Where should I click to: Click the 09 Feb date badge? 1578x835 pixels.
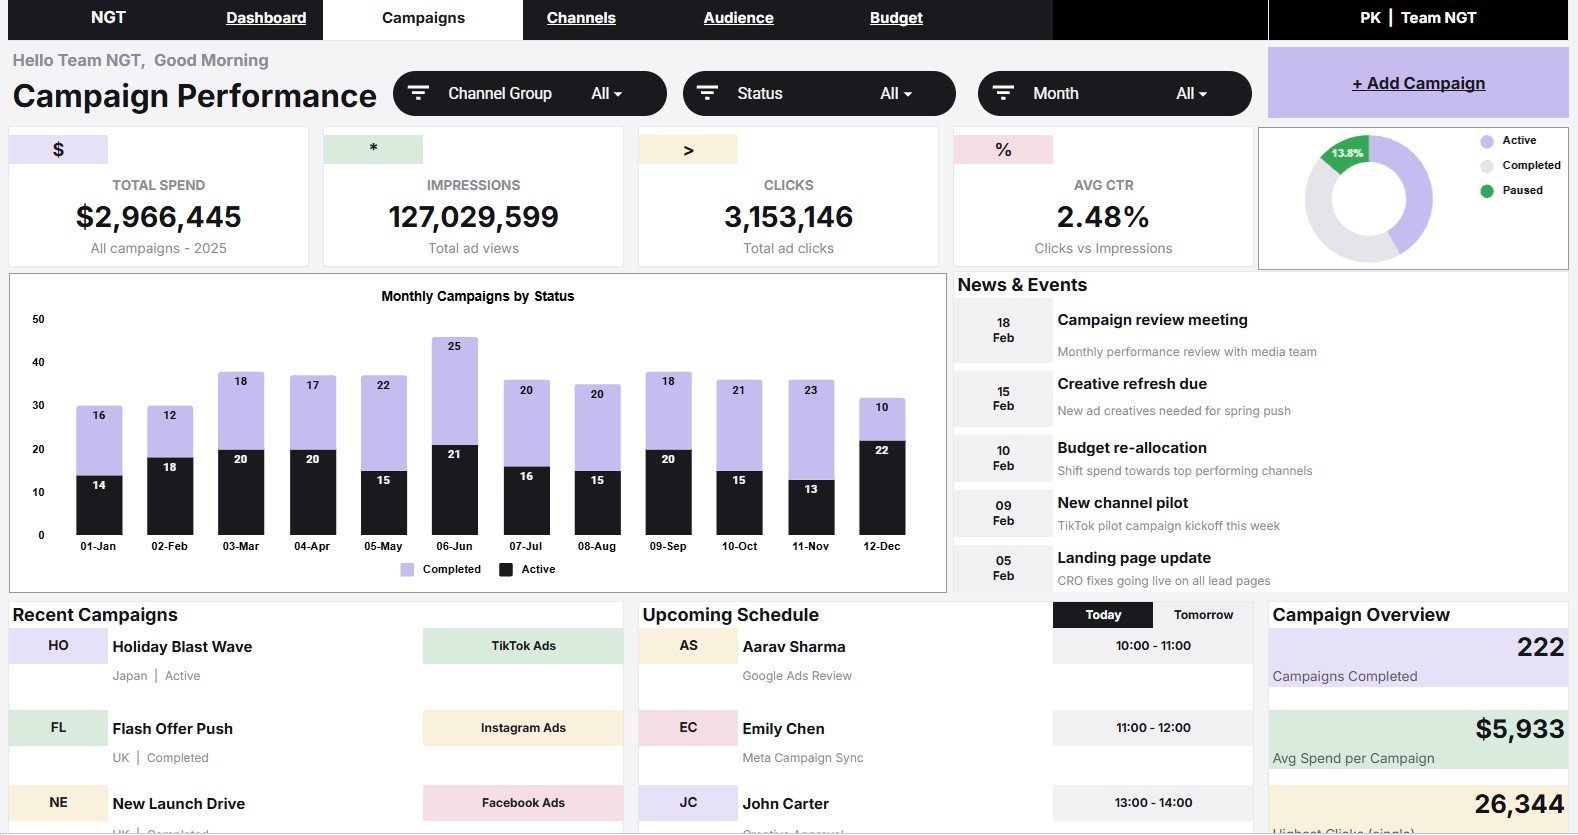pyautogui.click(x=1003, y=514)
